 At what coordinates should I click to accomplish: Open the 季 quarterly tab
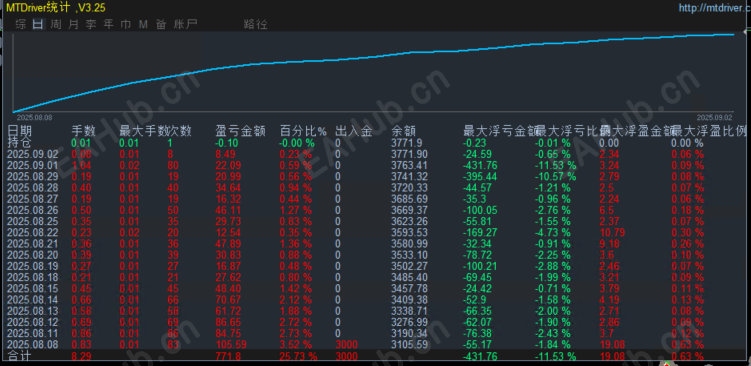click(91, 24)
